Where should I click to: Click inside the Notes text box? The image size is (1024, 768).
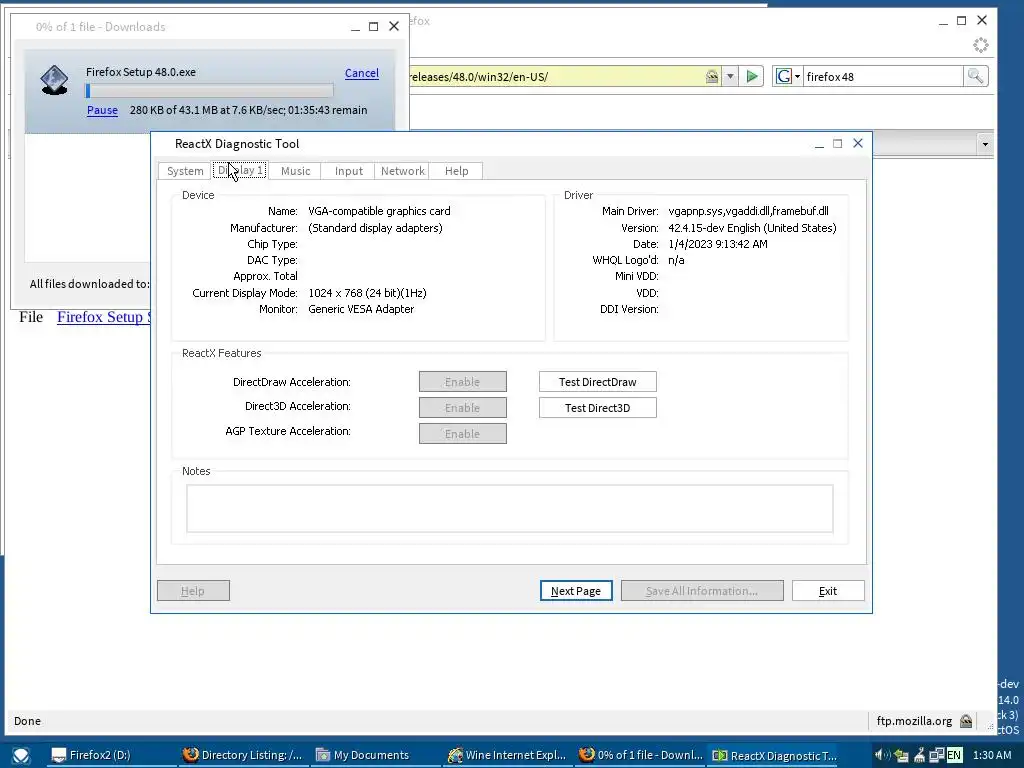509,508
